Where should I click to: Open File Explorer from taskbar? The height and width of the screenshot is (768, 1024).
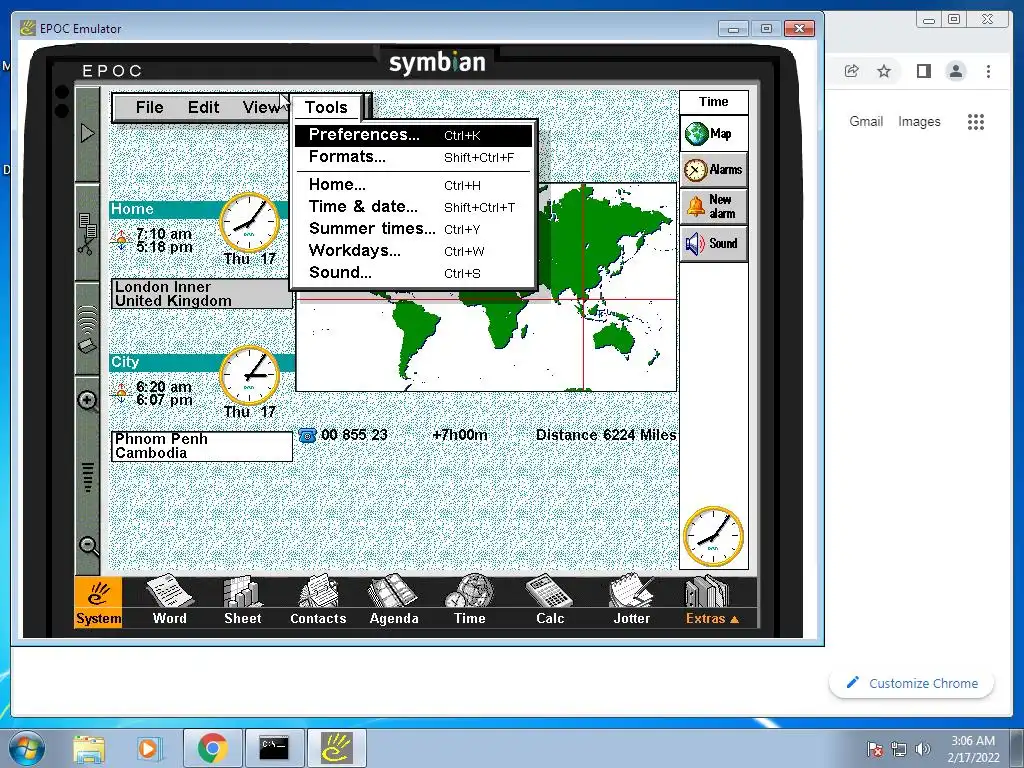[89, 748]
